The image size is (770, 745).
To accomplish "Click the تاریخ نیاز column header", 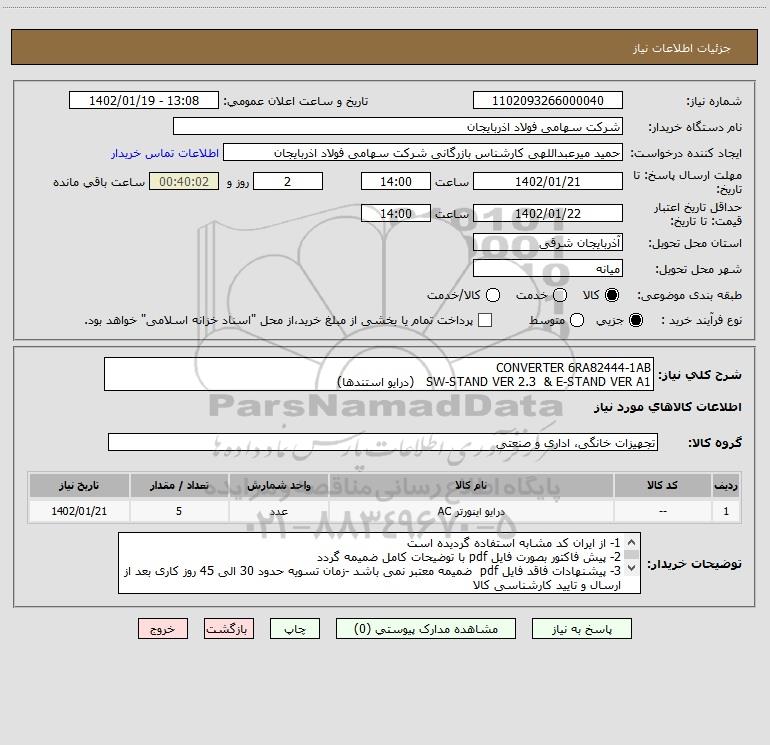I will point(79,485).
